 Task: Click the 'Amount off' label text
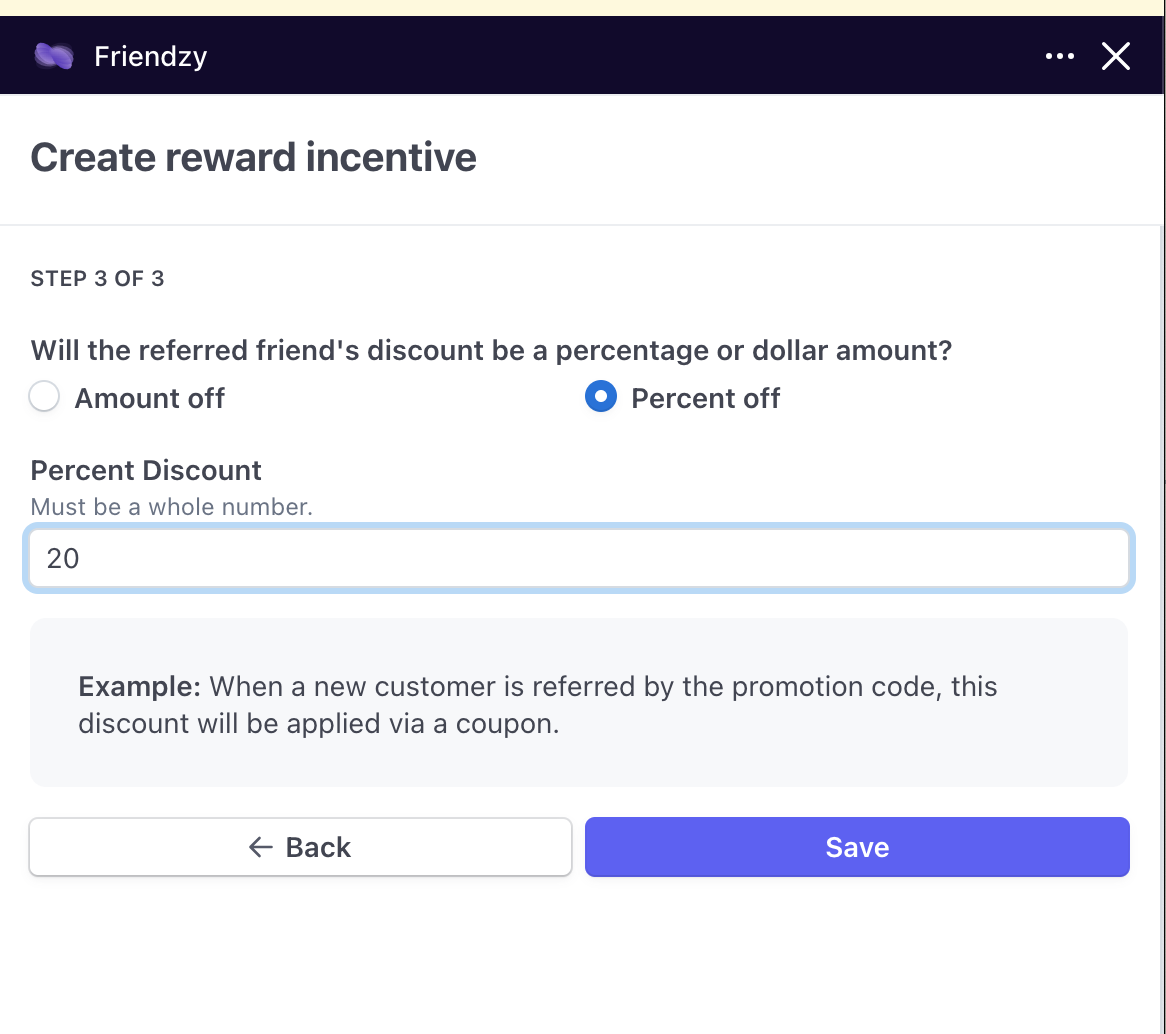[150, 398]
